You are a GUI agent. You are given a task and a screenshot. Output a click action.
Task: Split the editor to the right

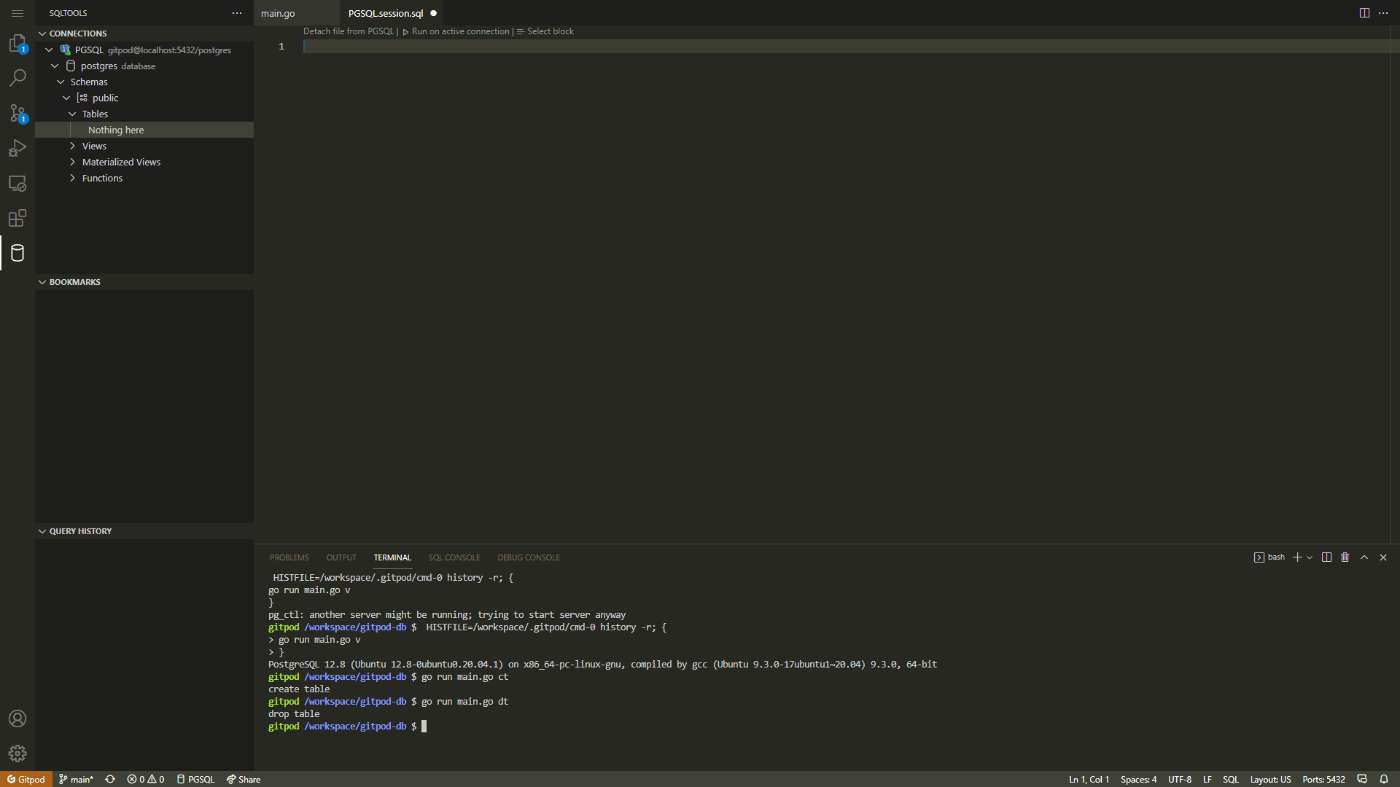pyautogui.click(x=1364, y=13)
